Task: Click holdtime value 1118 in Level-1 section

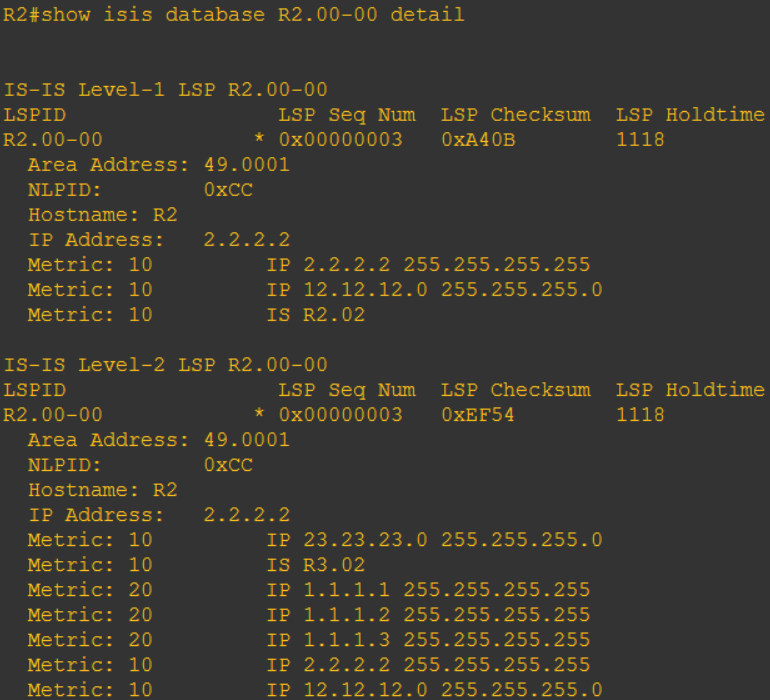Action: pos(640,140)
